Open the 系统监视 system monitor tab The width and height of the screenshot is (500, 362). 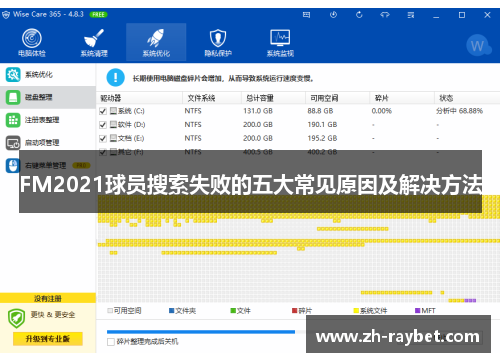point(280,42)
